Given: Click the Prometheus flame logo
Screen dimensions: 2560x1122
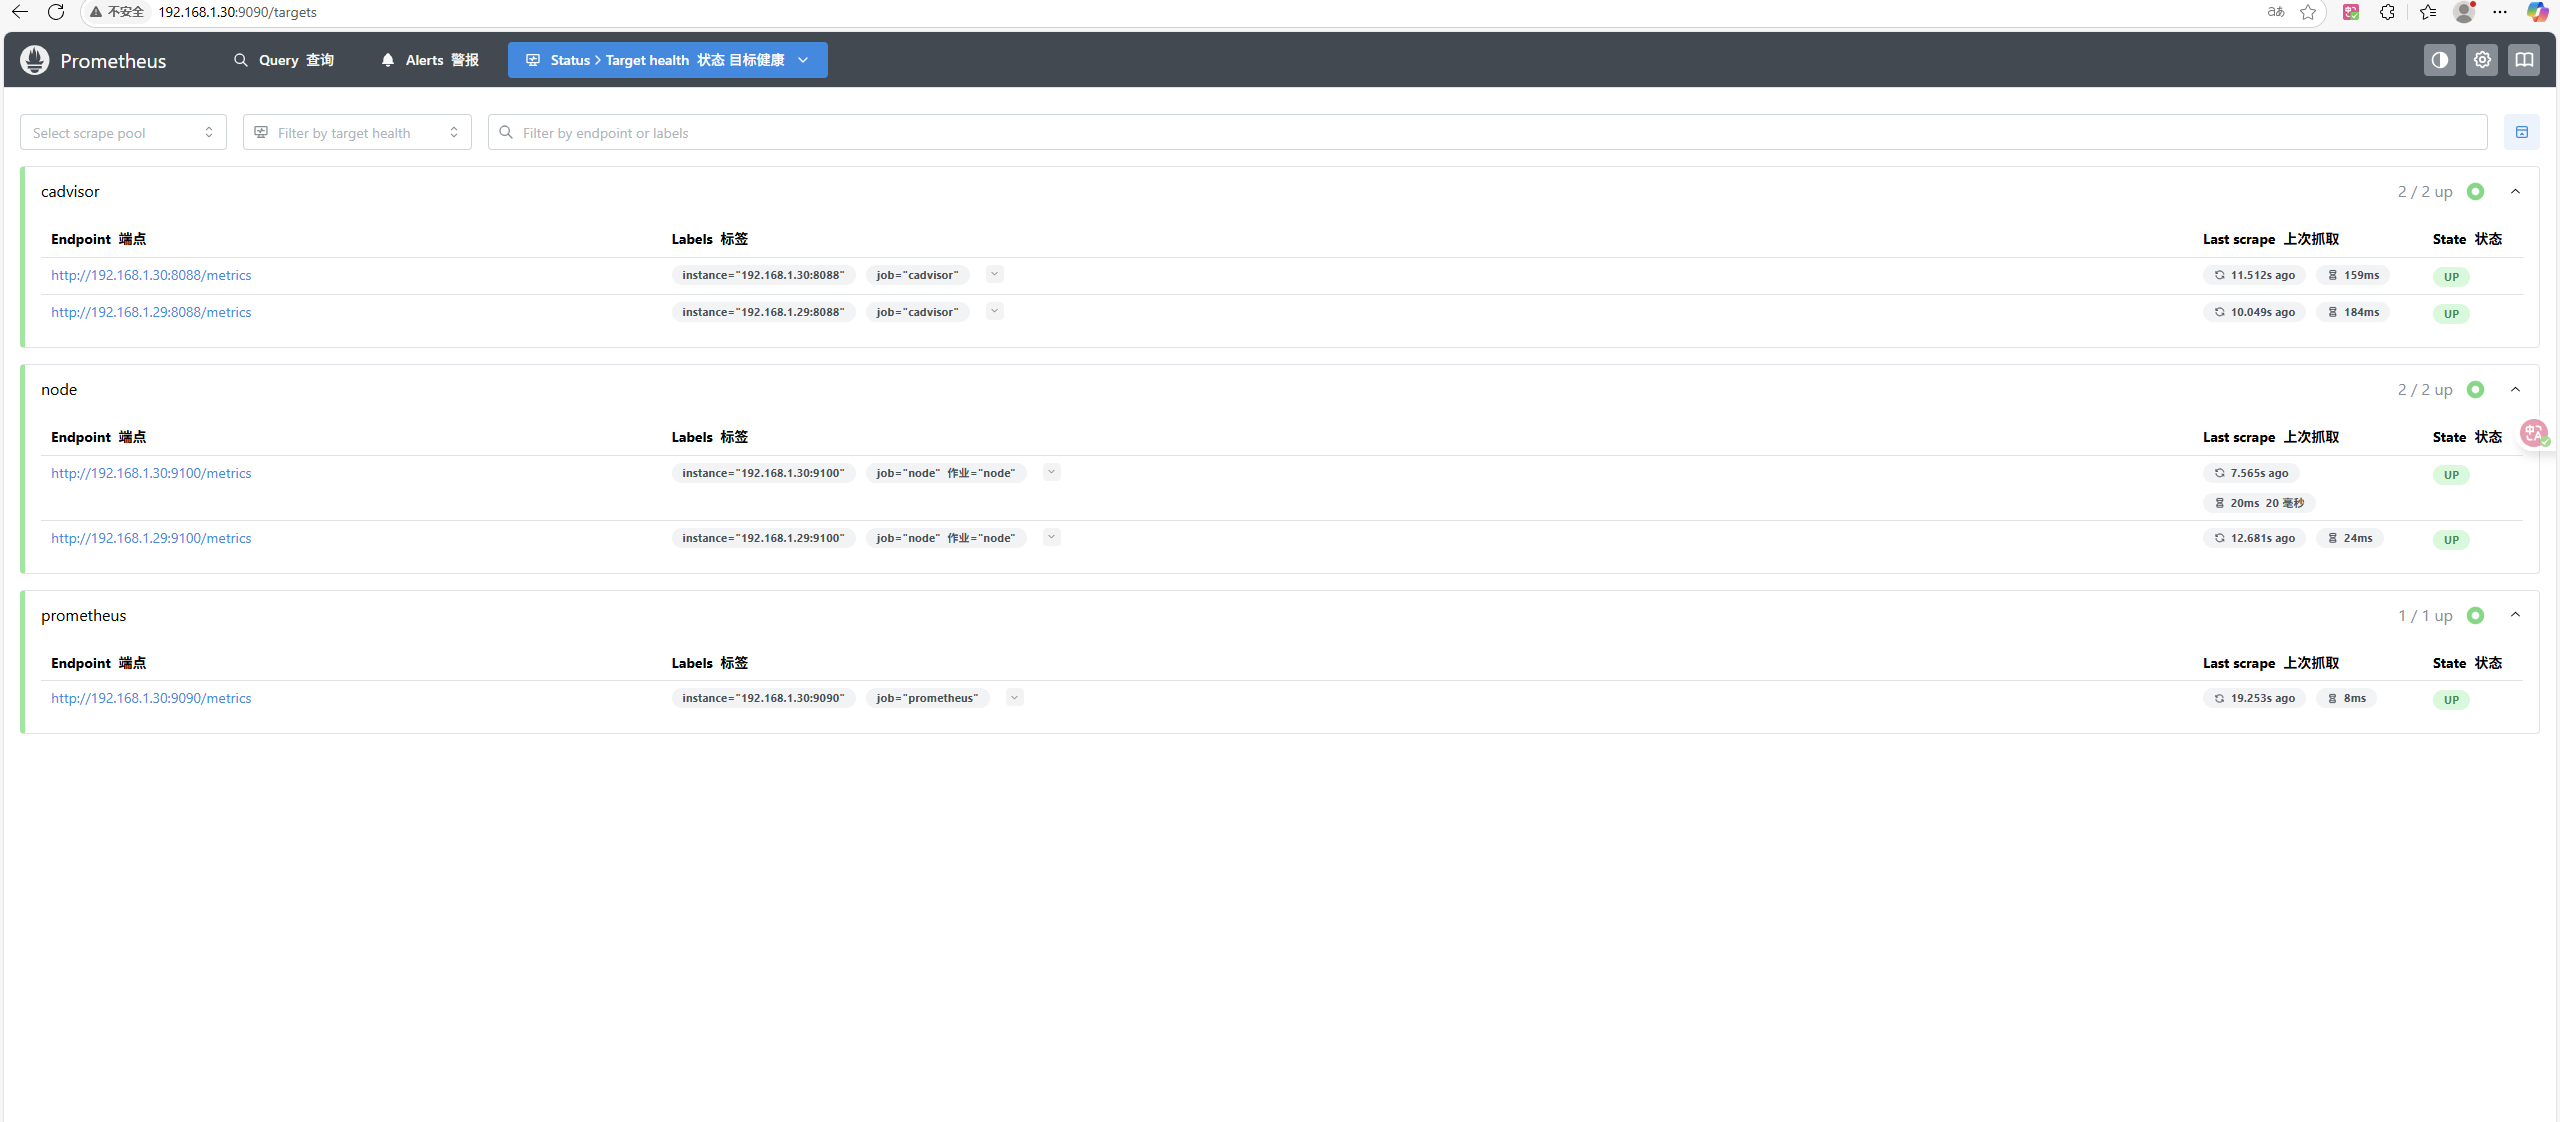Looking at the screenshot, I should [35, 60].
